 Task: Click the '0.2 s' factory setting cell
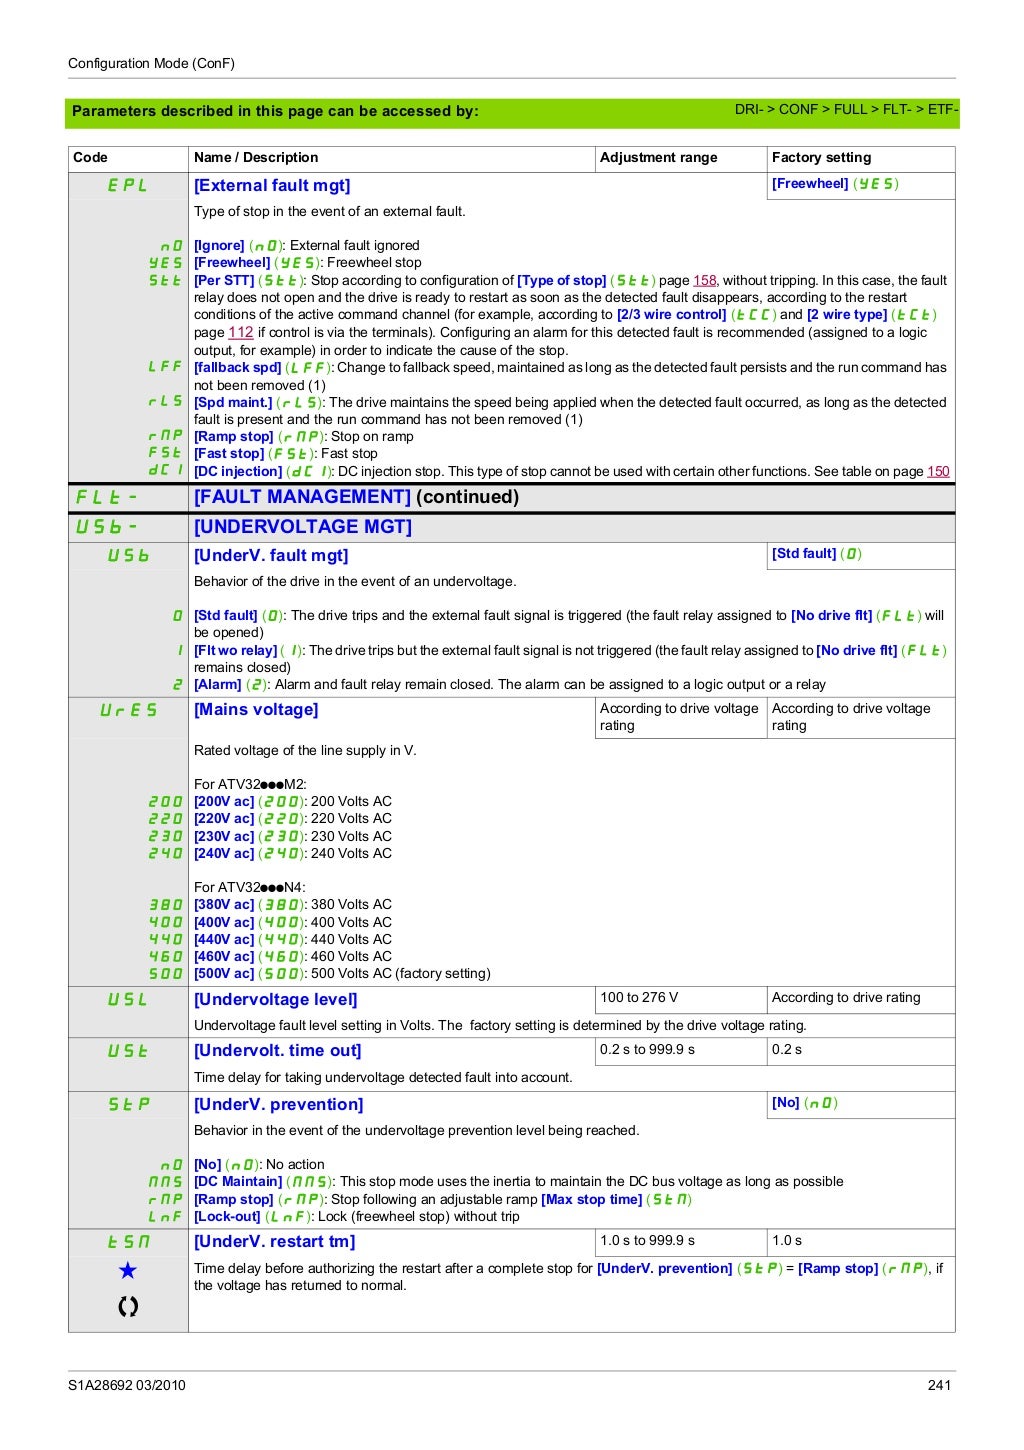pos(786,1049)
